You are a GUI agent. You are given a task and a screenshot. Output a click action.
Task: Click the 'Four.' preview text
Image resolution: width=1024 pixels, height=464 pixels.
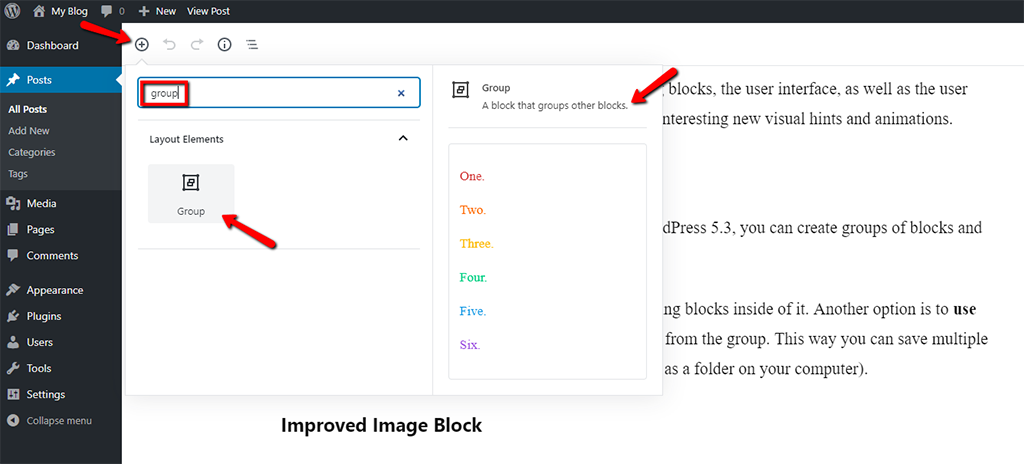pyautogui.click(x=473, y=278)
